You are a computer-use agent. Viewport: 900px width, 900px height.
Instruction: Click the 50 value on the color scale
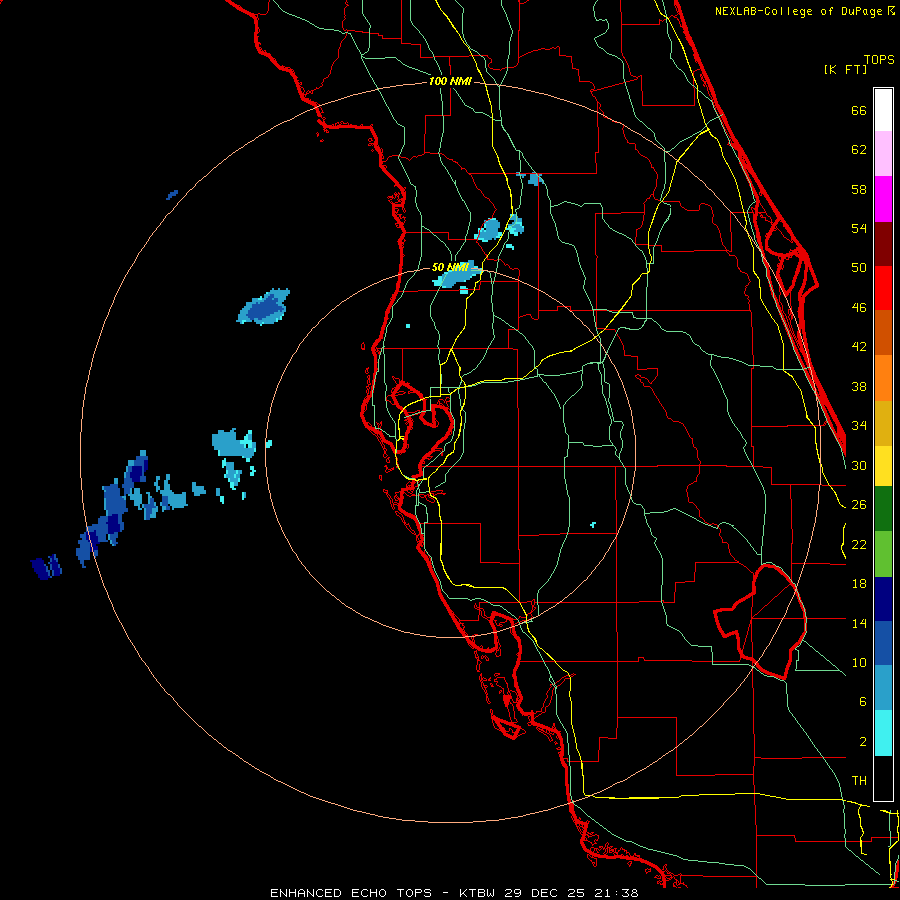[859, 268]
